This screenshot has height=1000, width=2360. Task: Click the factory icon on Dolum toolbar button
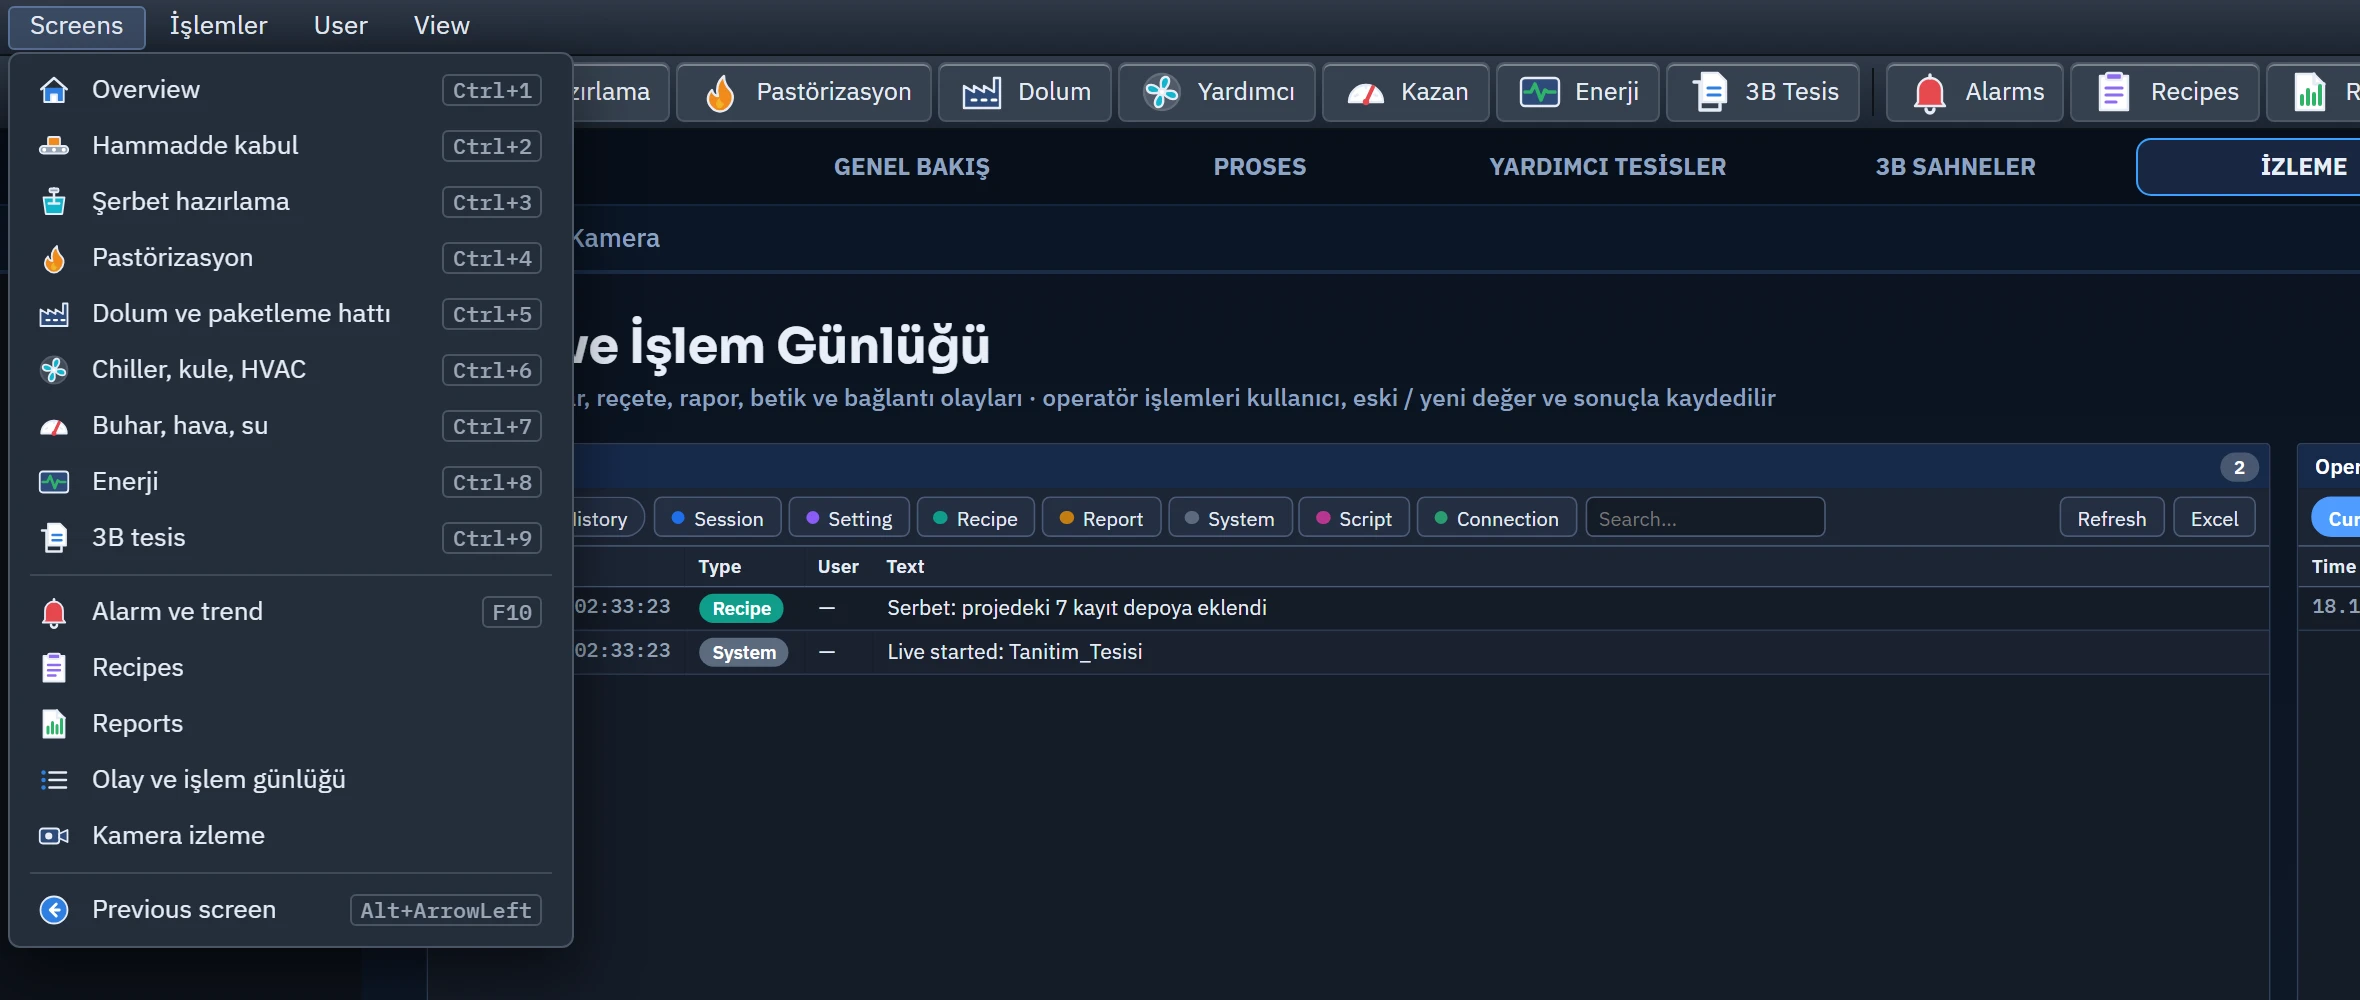[x=981, y=93]
